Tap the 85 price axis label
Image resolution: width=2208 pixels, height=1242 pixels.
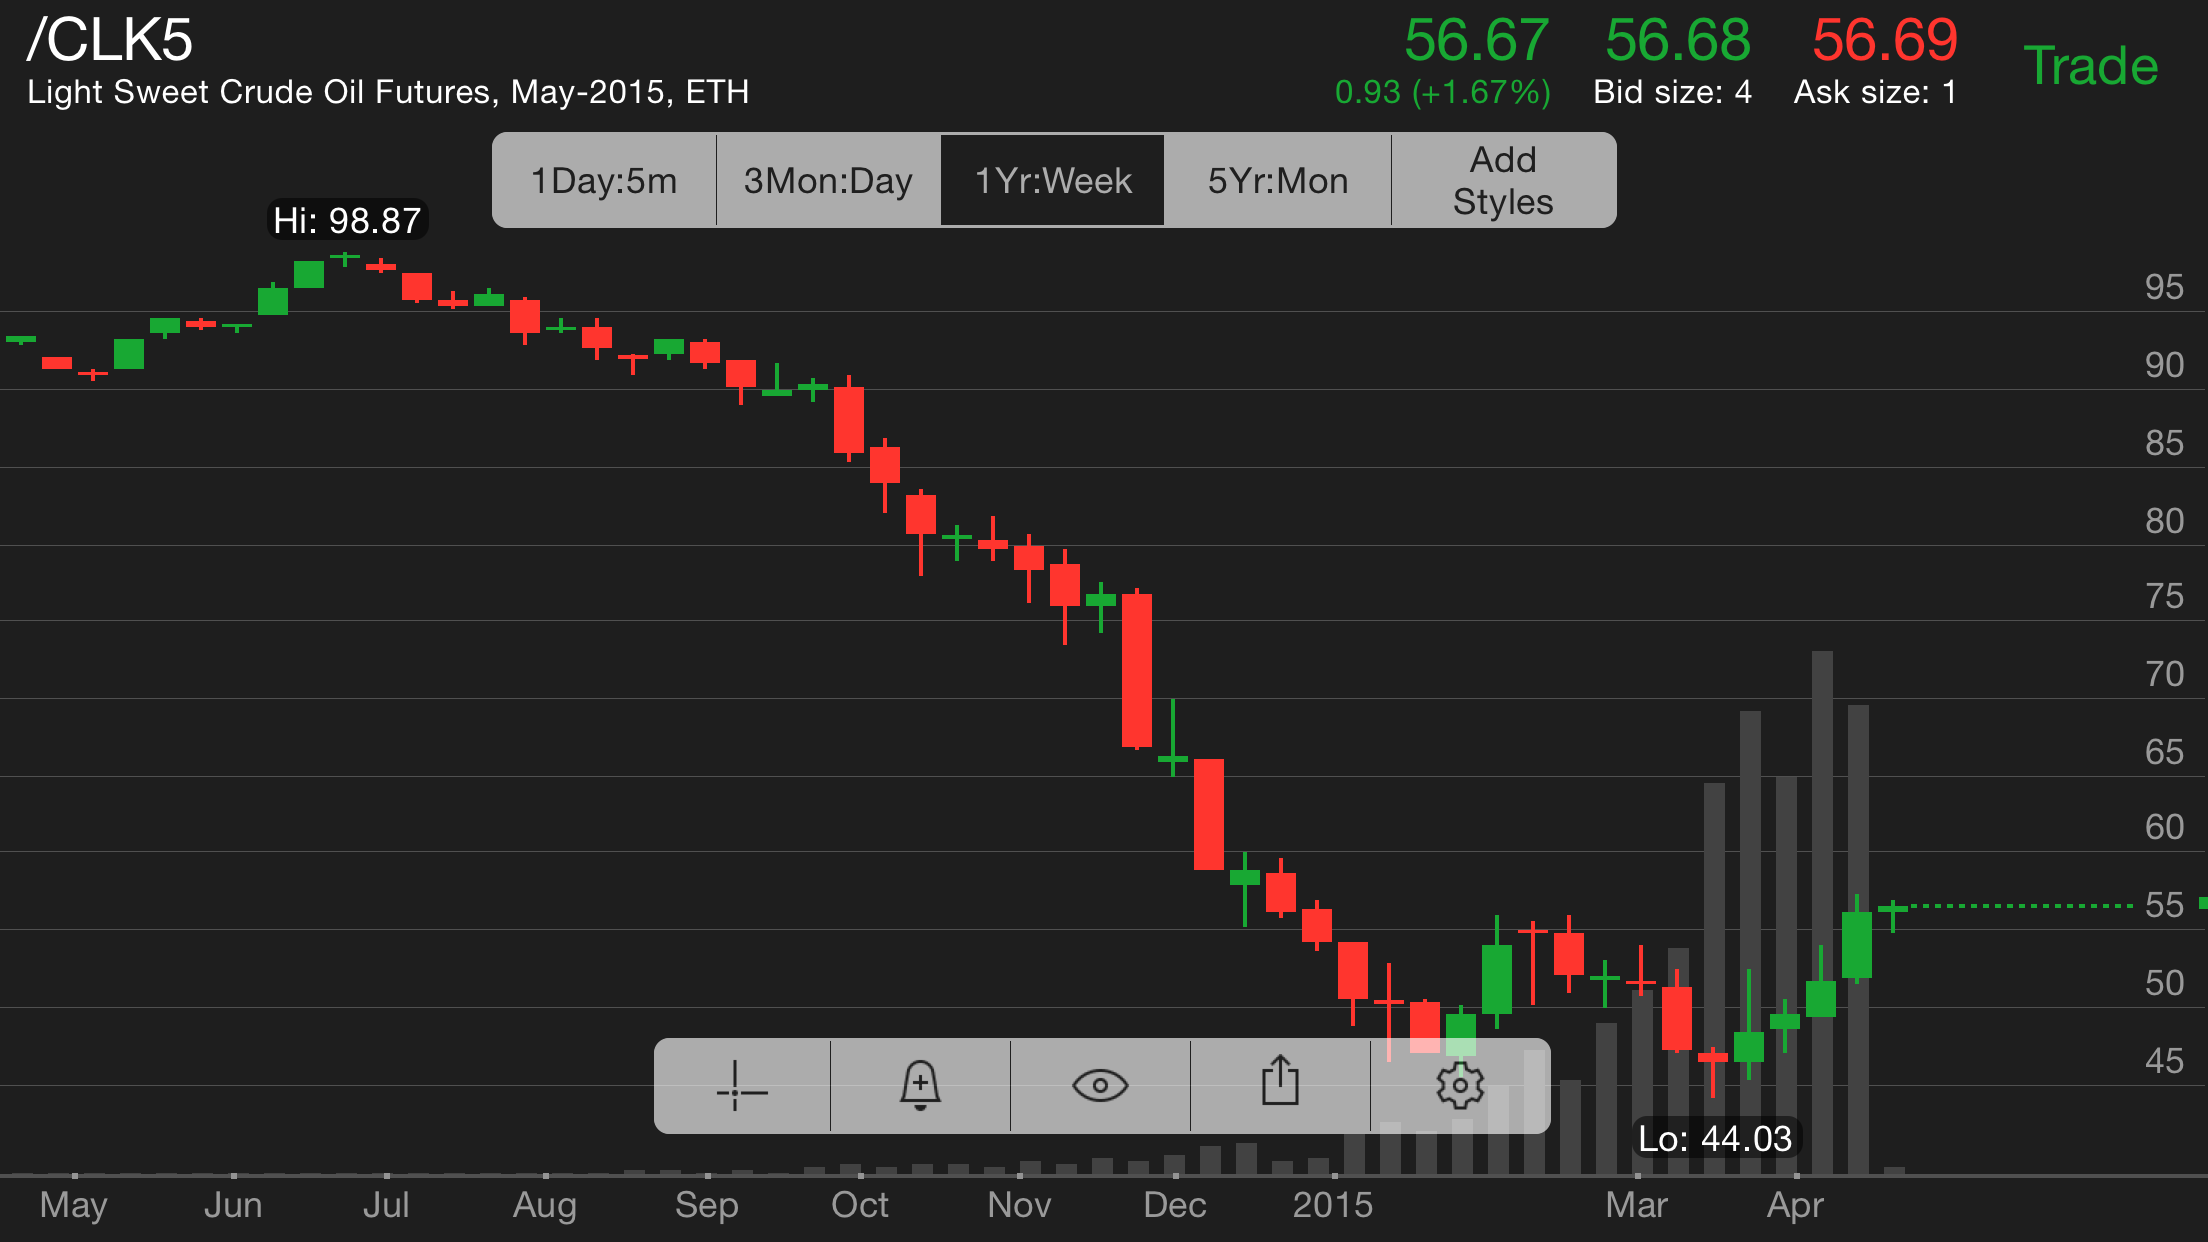pyautogui.click(x=2164, y=443)
